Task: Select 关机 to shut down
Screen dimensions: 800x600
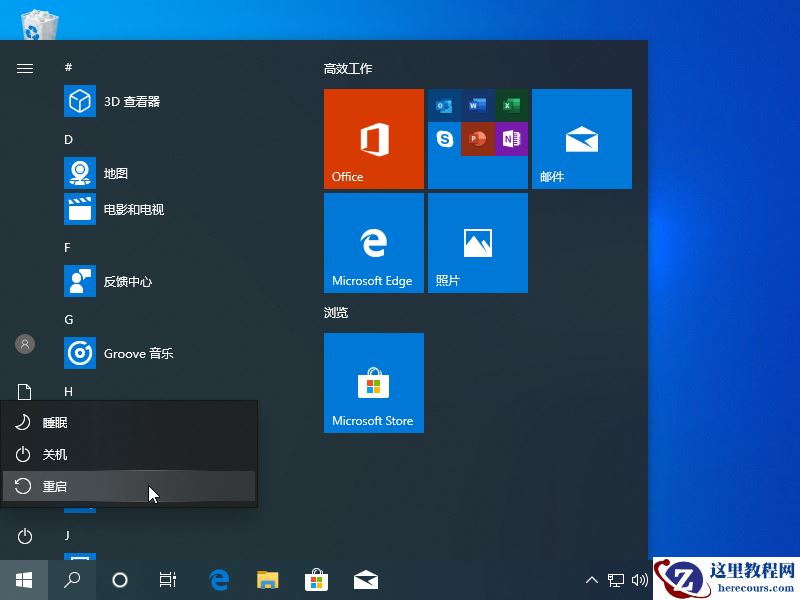Action: point(55,455)
